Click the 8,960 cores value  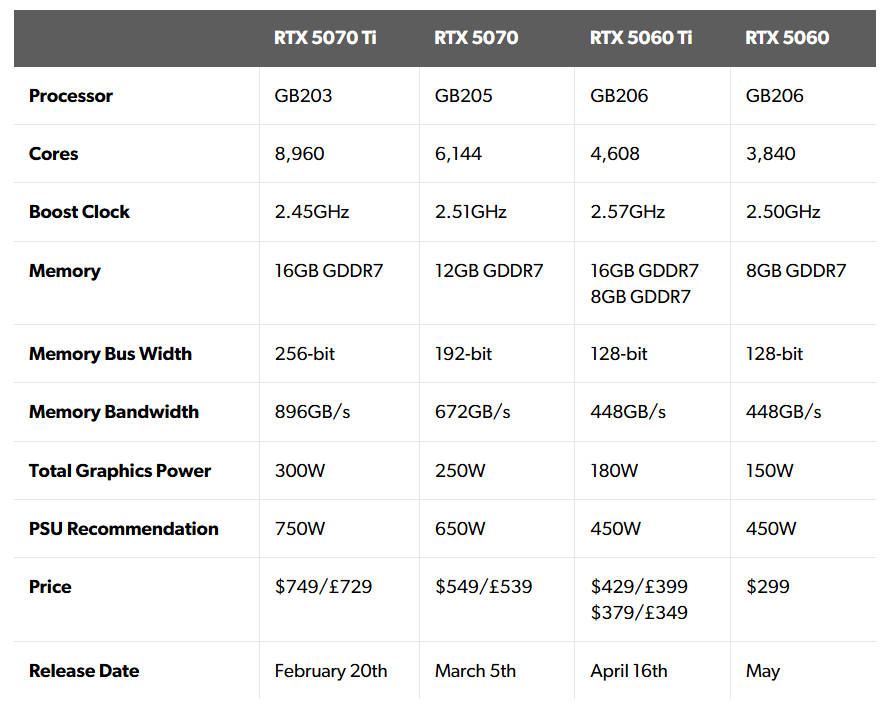[x=300, y=154]
